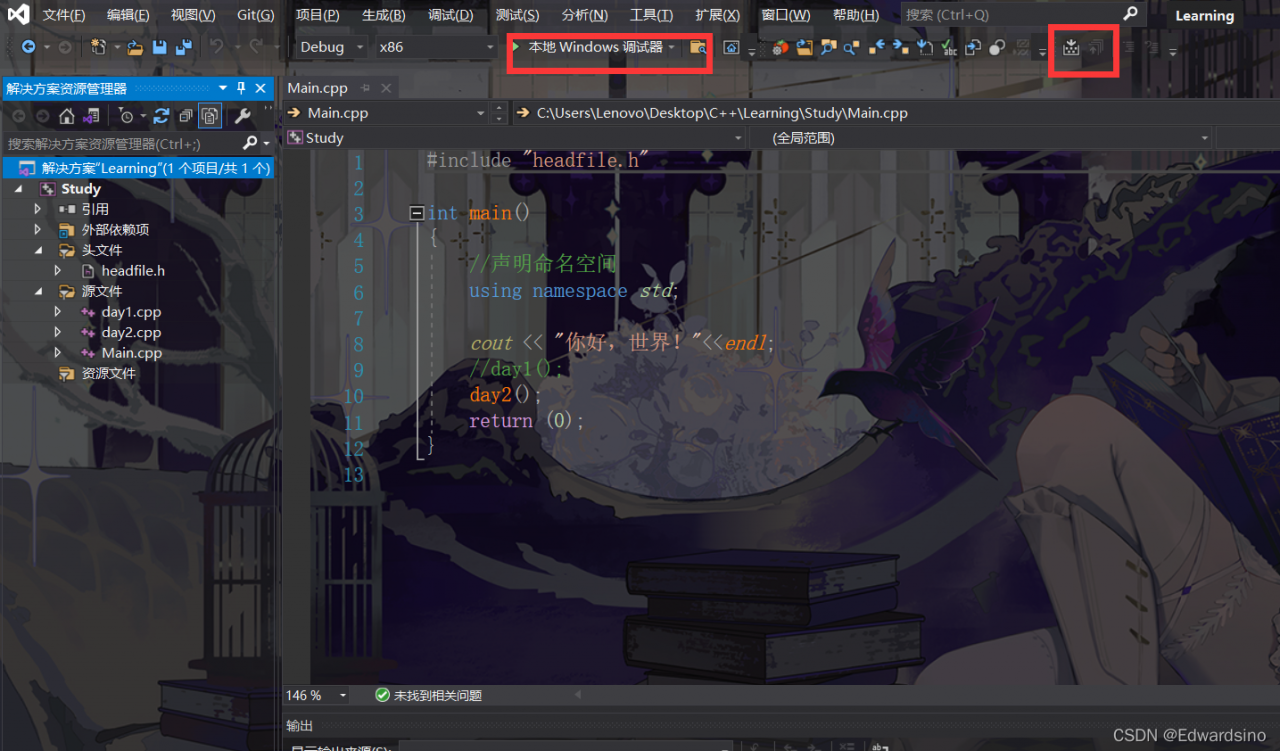
Task: Select headfile.h in Solution Explorer
Action: 133,270
